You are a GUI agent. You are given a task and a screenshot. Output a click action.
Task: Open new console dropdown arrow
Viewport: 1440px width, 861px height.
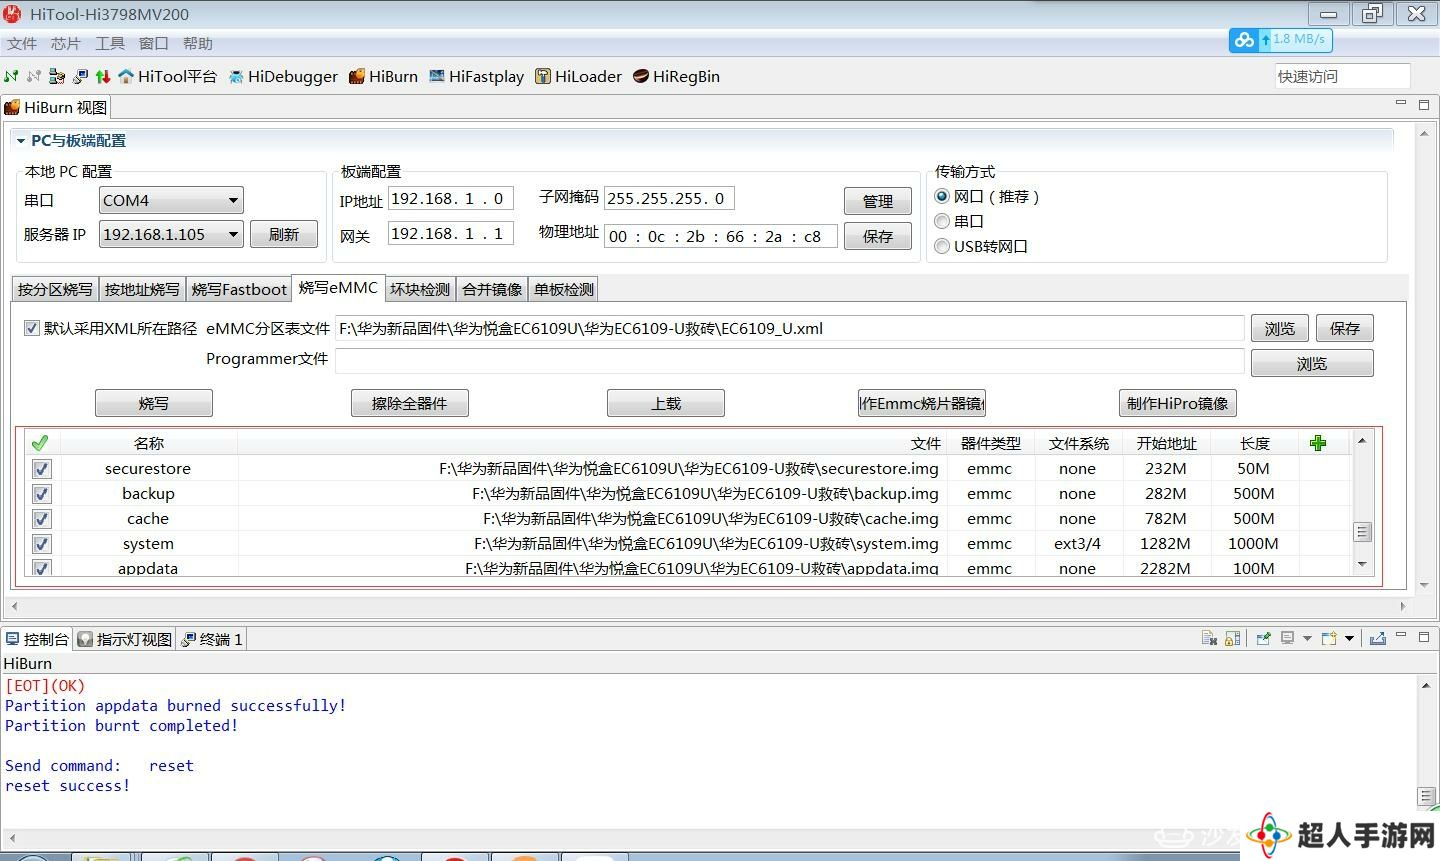pyautogui.click(x=1349, y=638)
